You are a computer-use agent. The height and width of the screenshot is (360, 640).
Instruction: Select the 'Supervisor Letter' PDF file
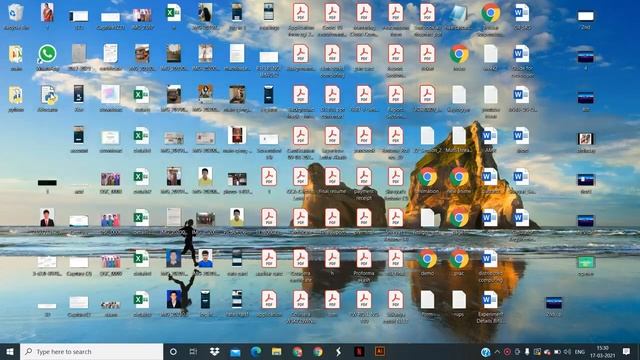(x=332, y=136)
